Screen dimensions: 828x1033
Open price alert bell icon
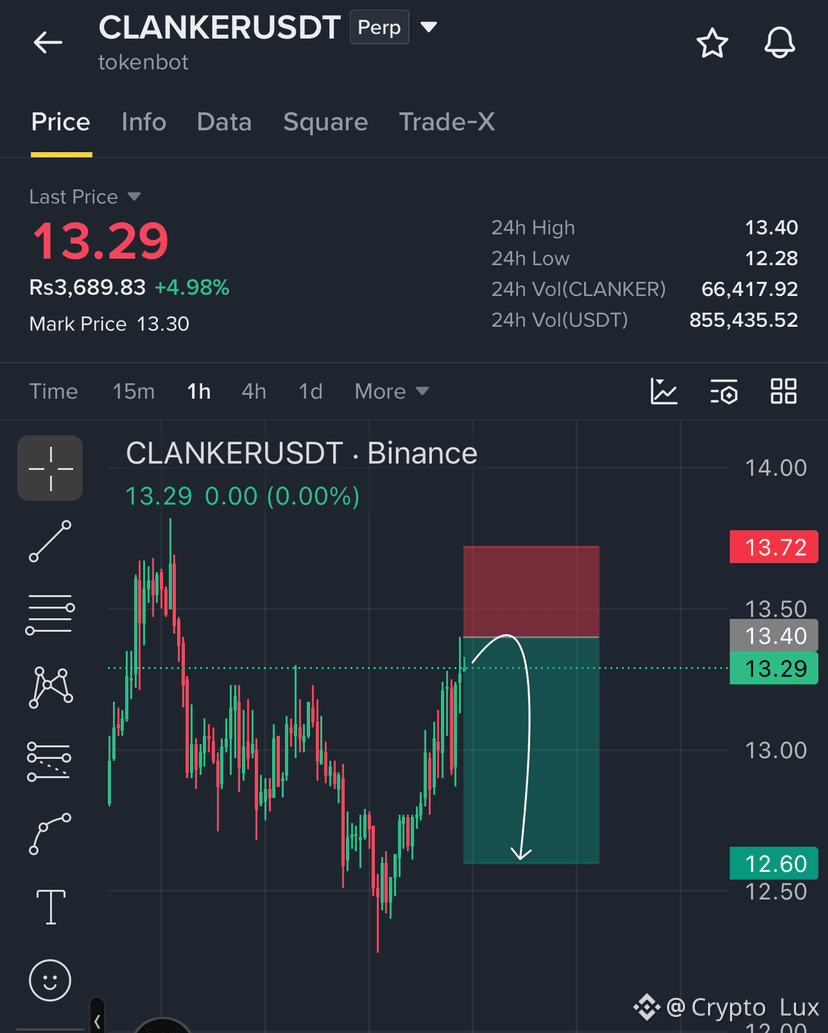click(x=779, y=43)
